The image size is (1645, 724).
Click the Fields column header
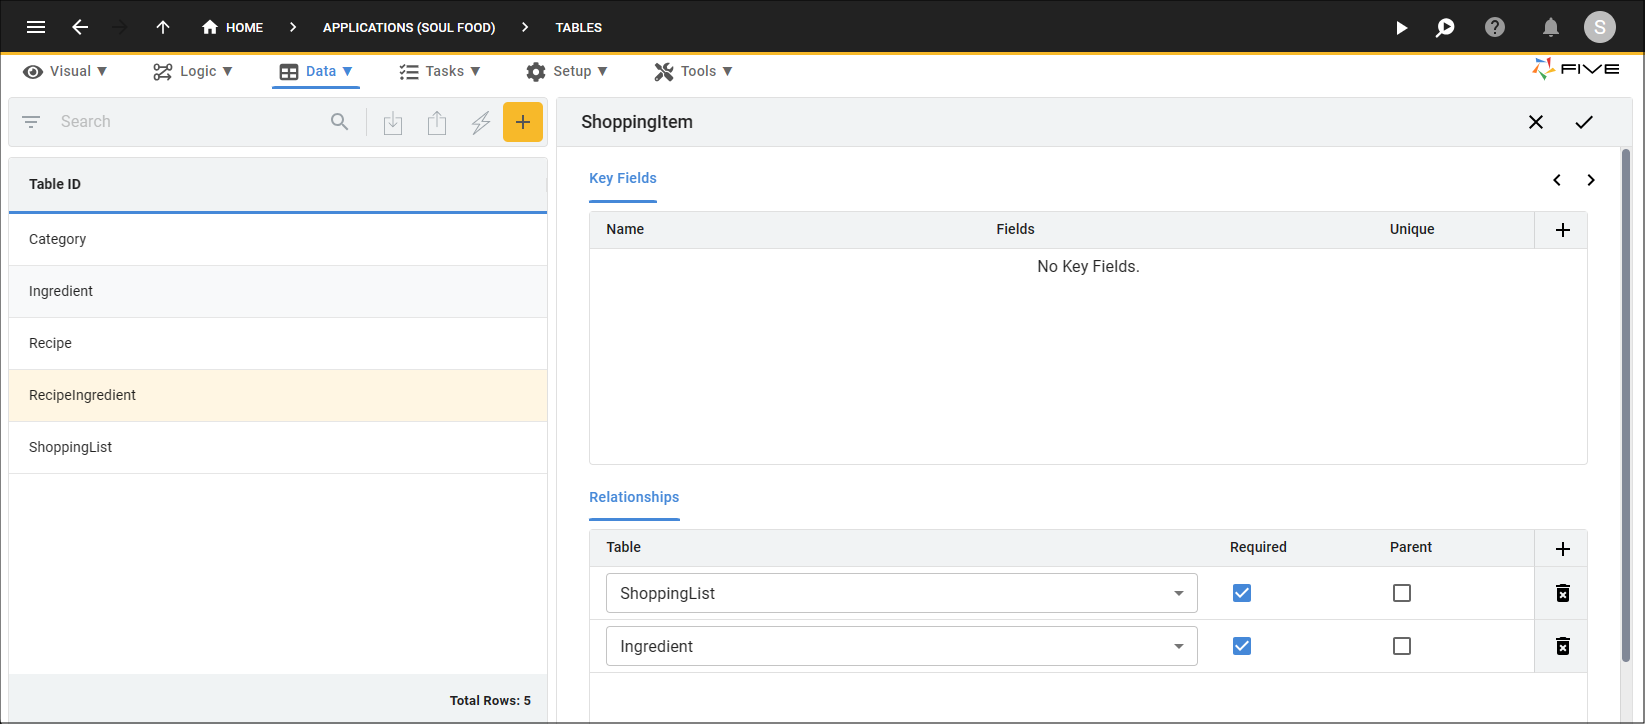(x=1015, y=229)
